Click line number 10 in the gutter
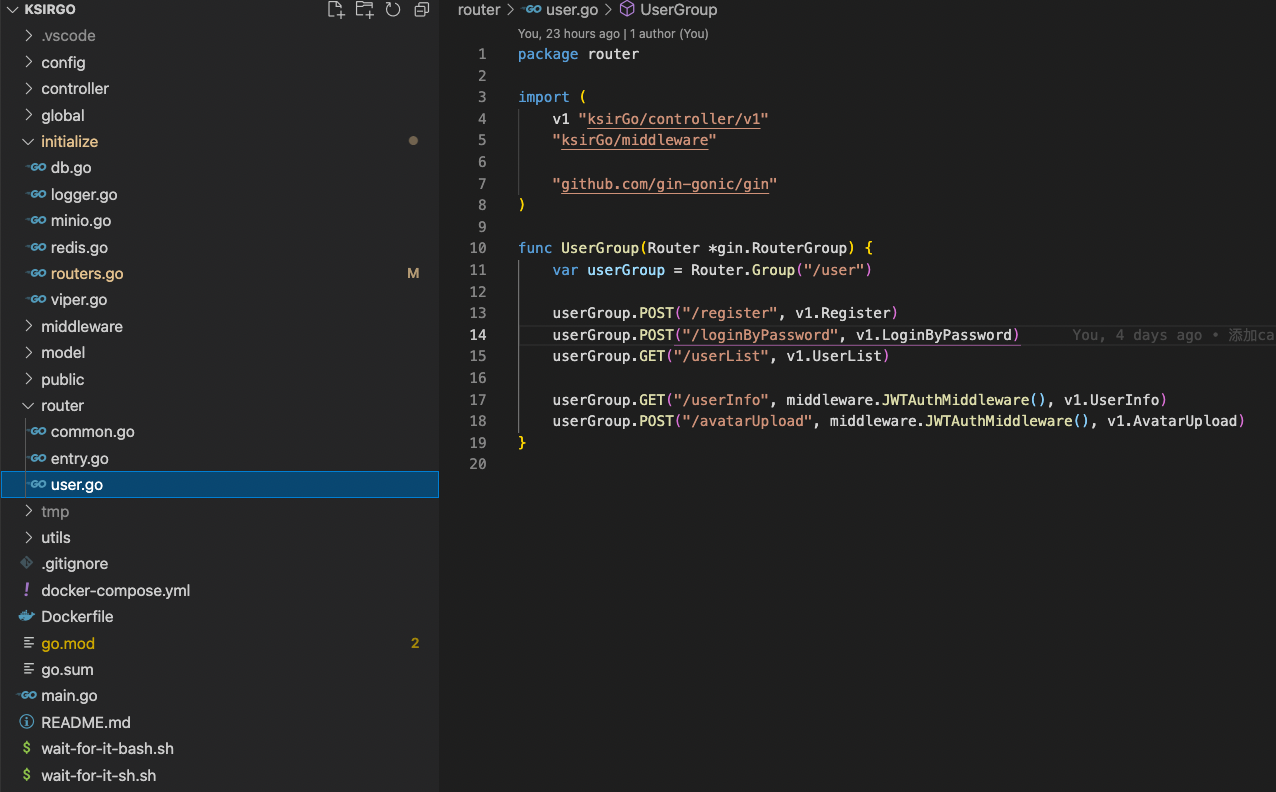 coord(478,248)
